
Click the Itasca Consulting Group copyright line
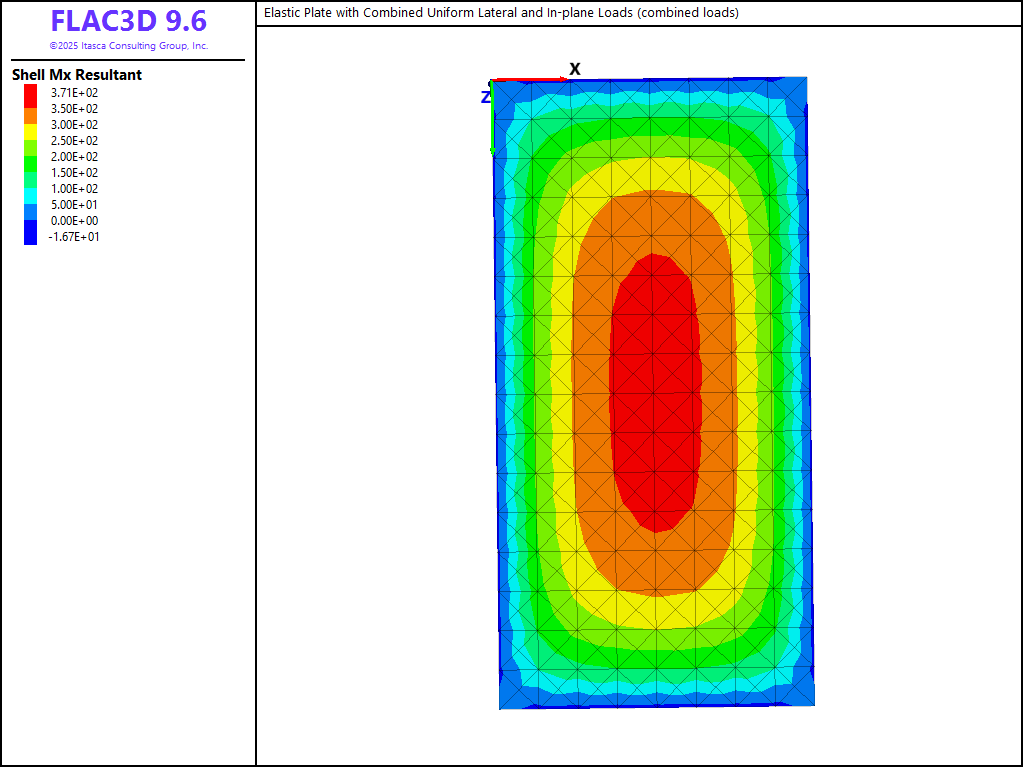[x=128, y=46]
